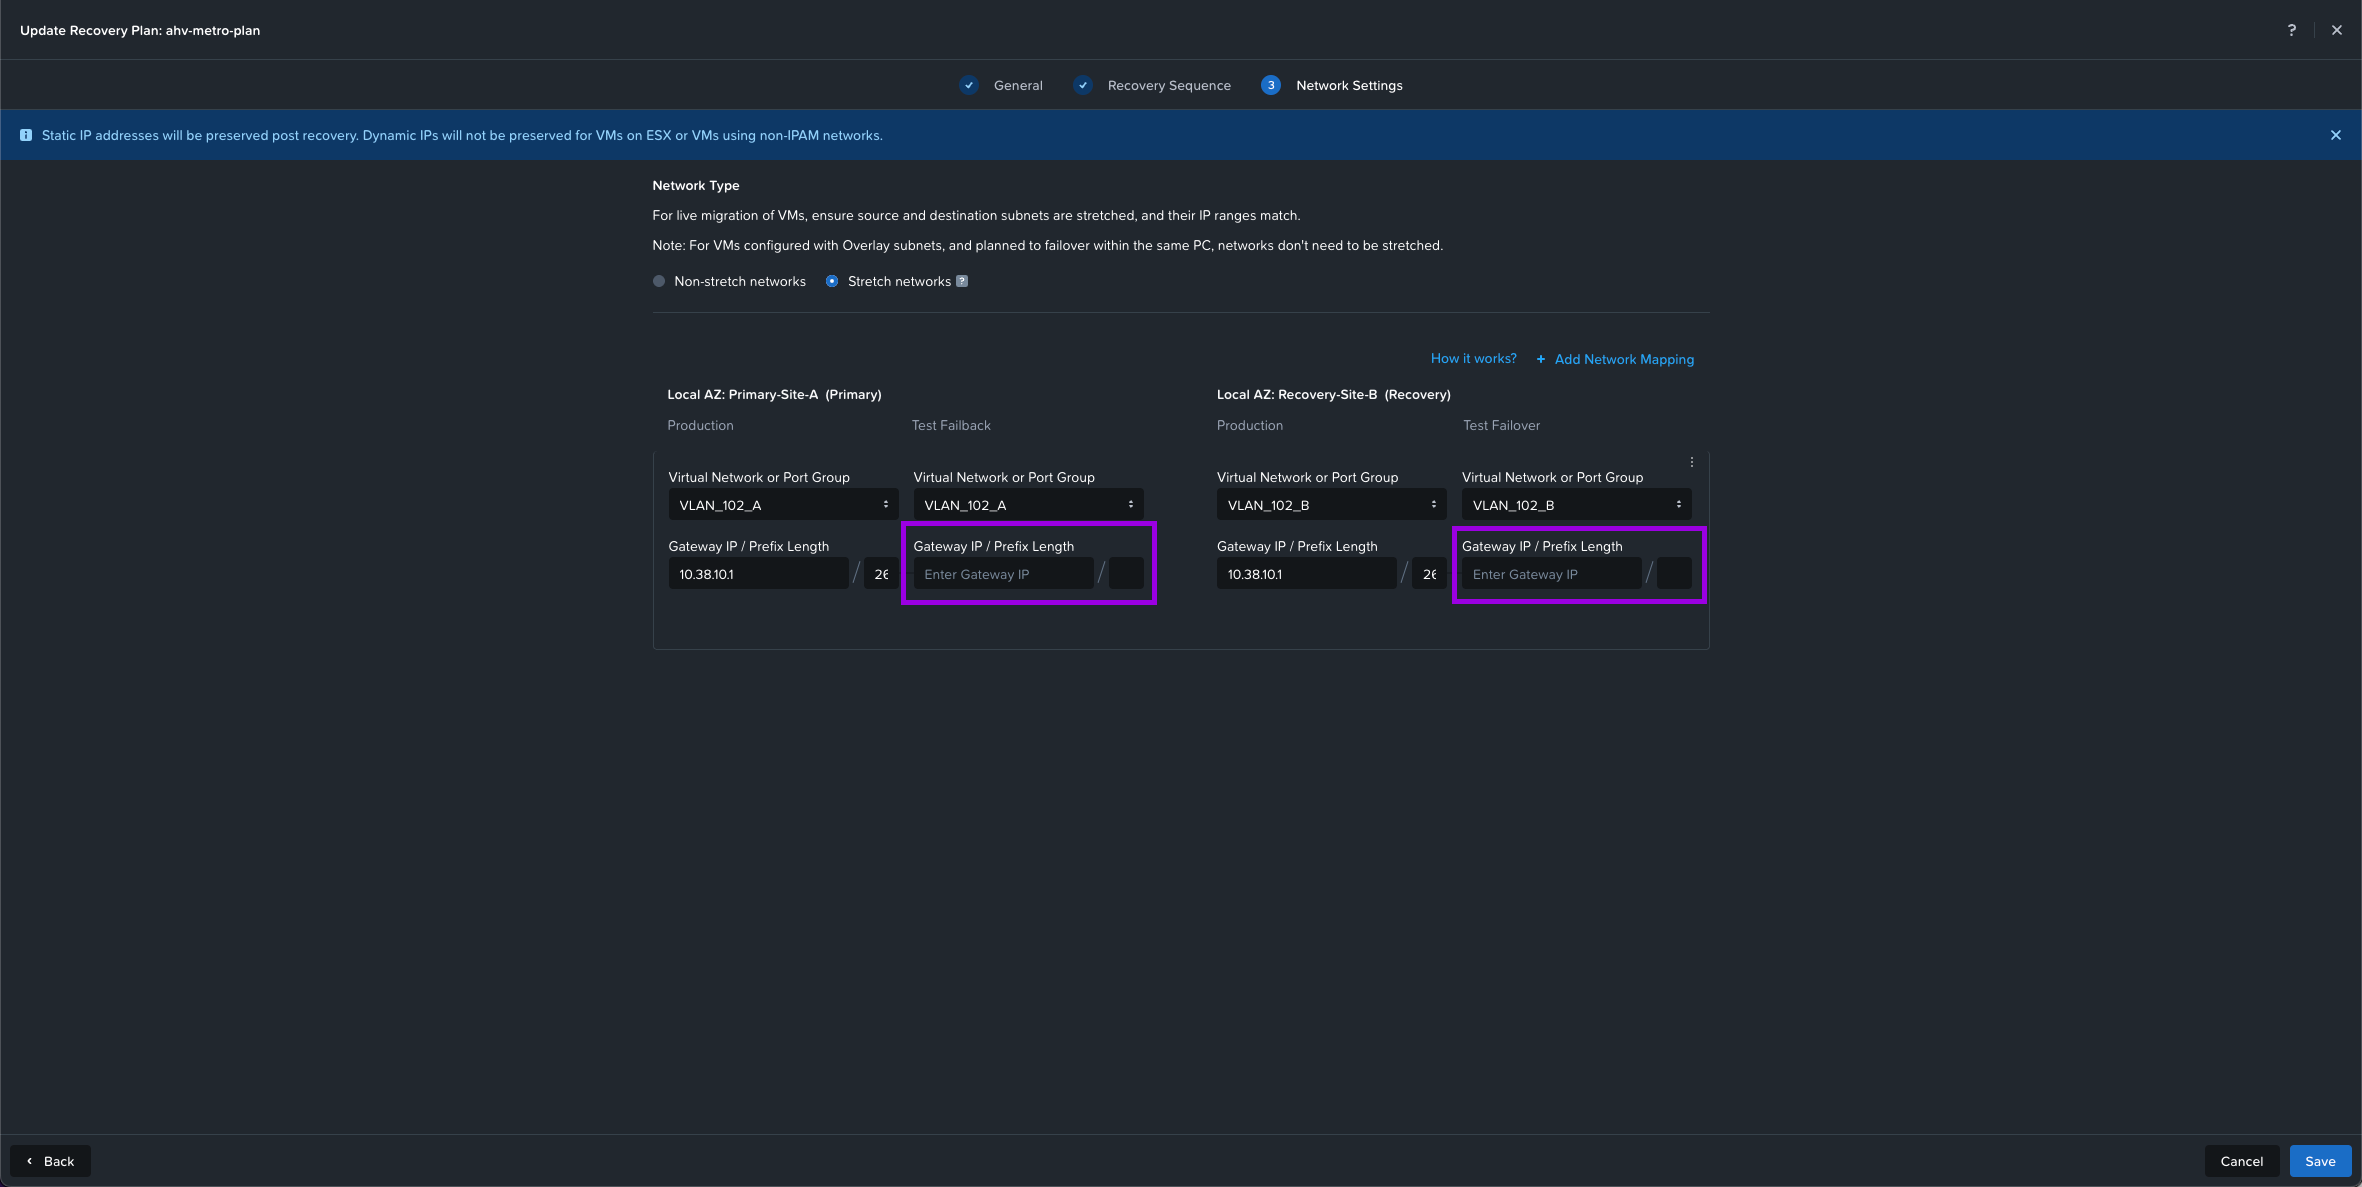Click Local AZ: Recovery-Site-B (Recovery) label
Screen dimensions: 2362x1187
point(1333,394)
